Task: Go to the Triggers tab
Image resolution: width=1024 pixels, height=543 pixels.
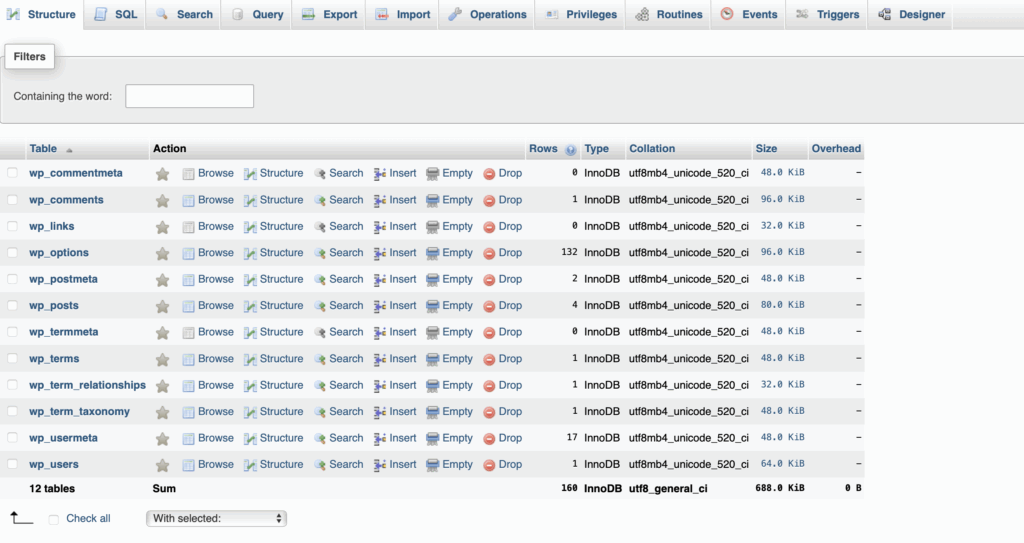Action: [827, 14]
